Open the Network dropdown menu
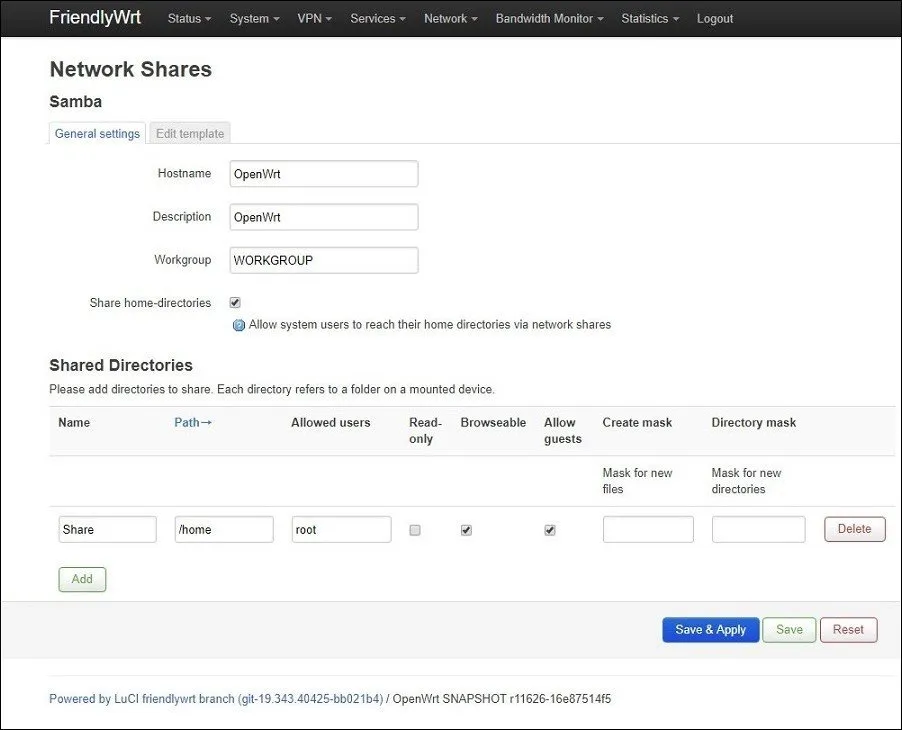902x730 pixels. tap(450, 18)
